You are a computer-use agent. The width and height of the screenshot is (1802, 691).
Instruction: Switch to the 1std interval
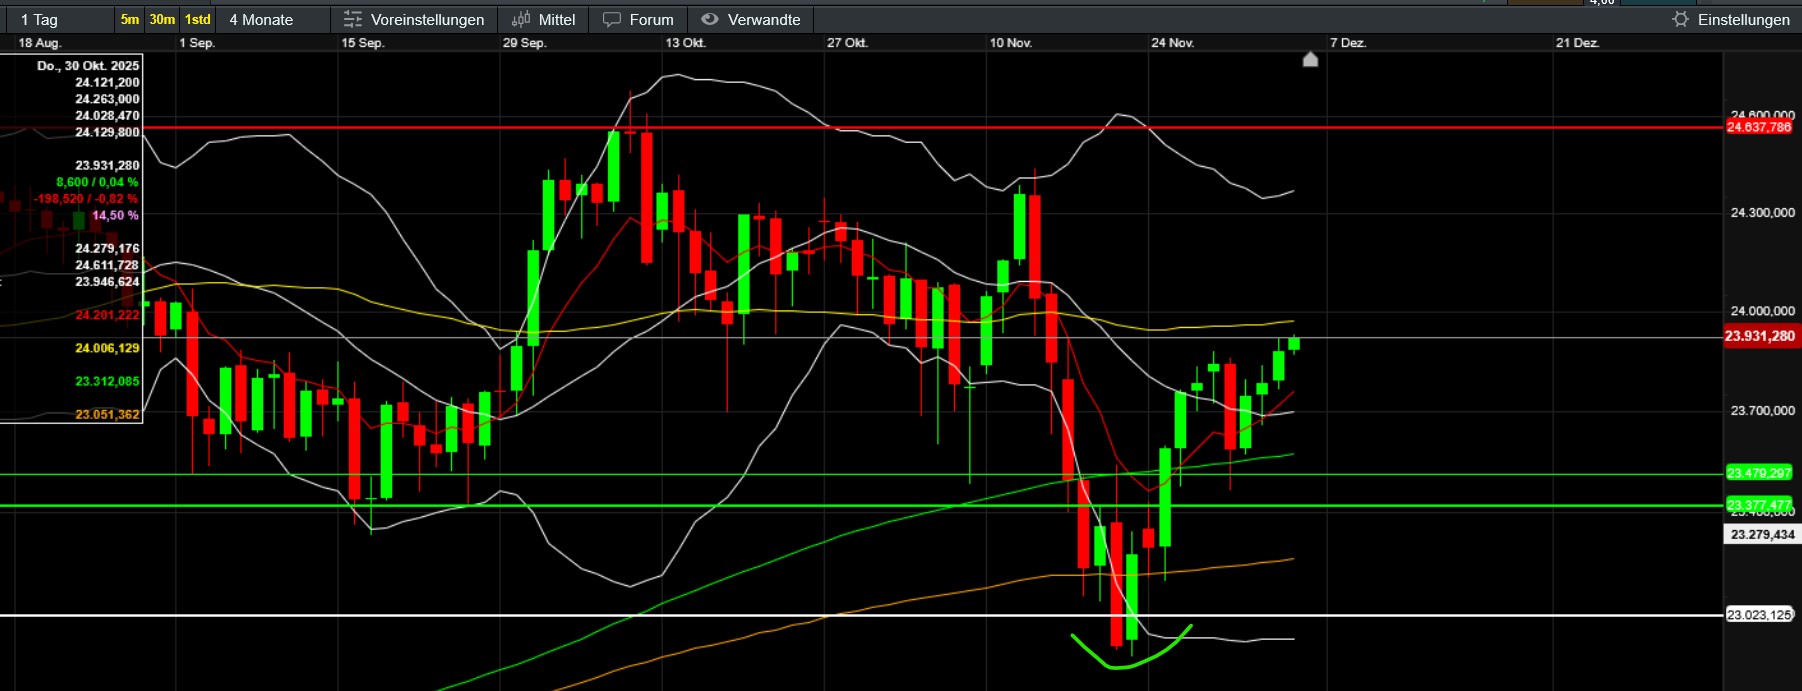point(197,19)
